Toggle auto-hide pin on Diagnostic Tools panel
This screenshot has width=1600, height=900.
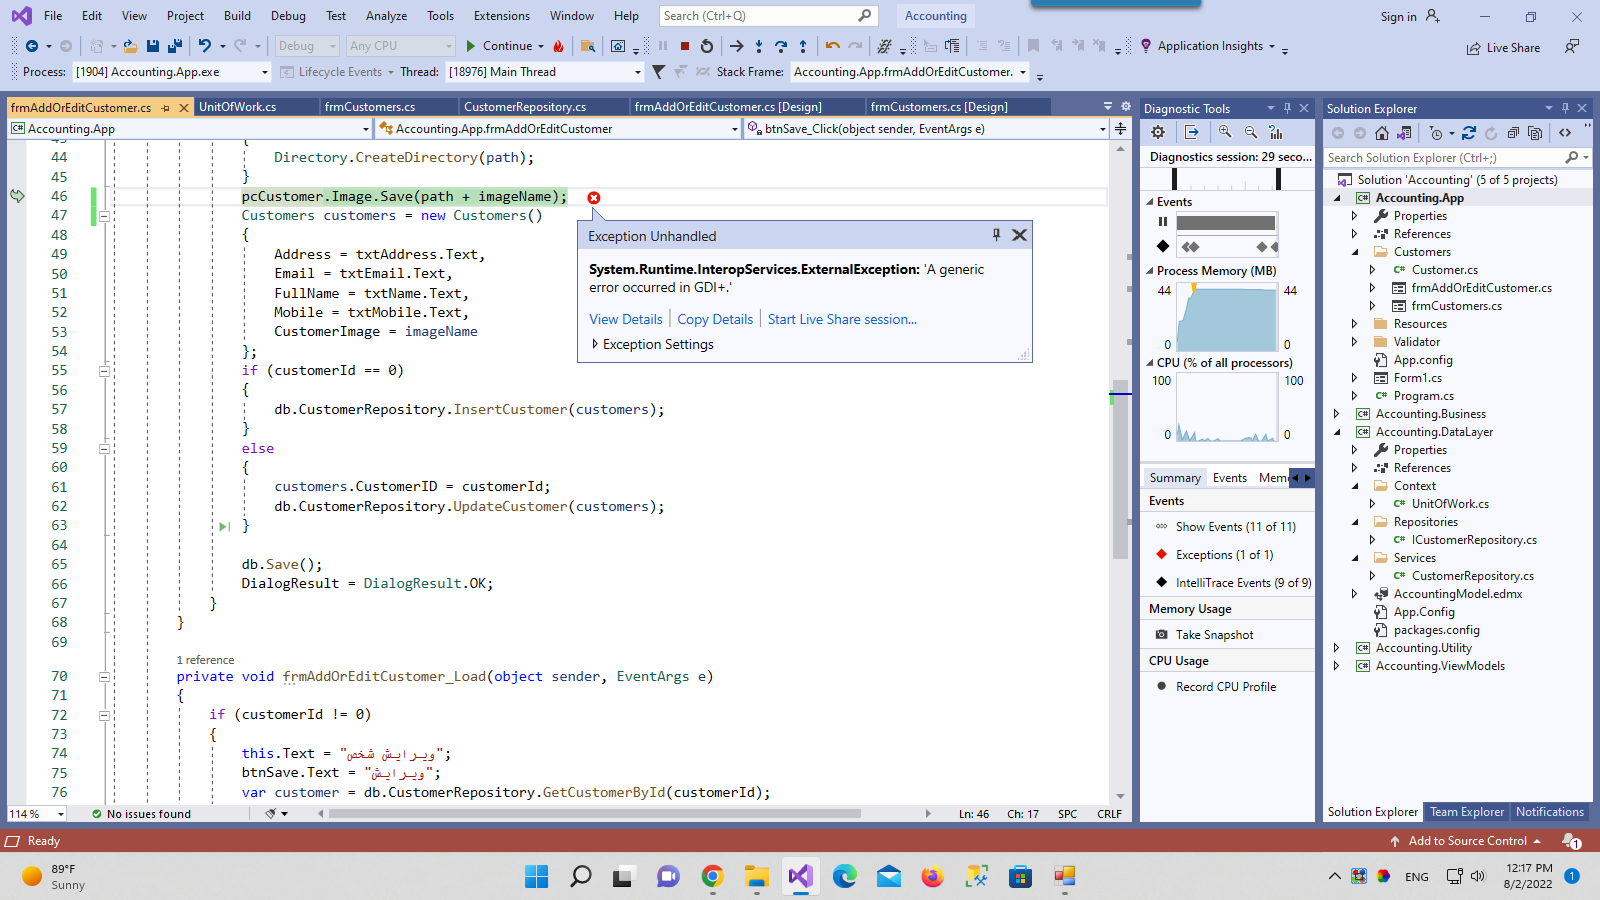pos(1287,108)
